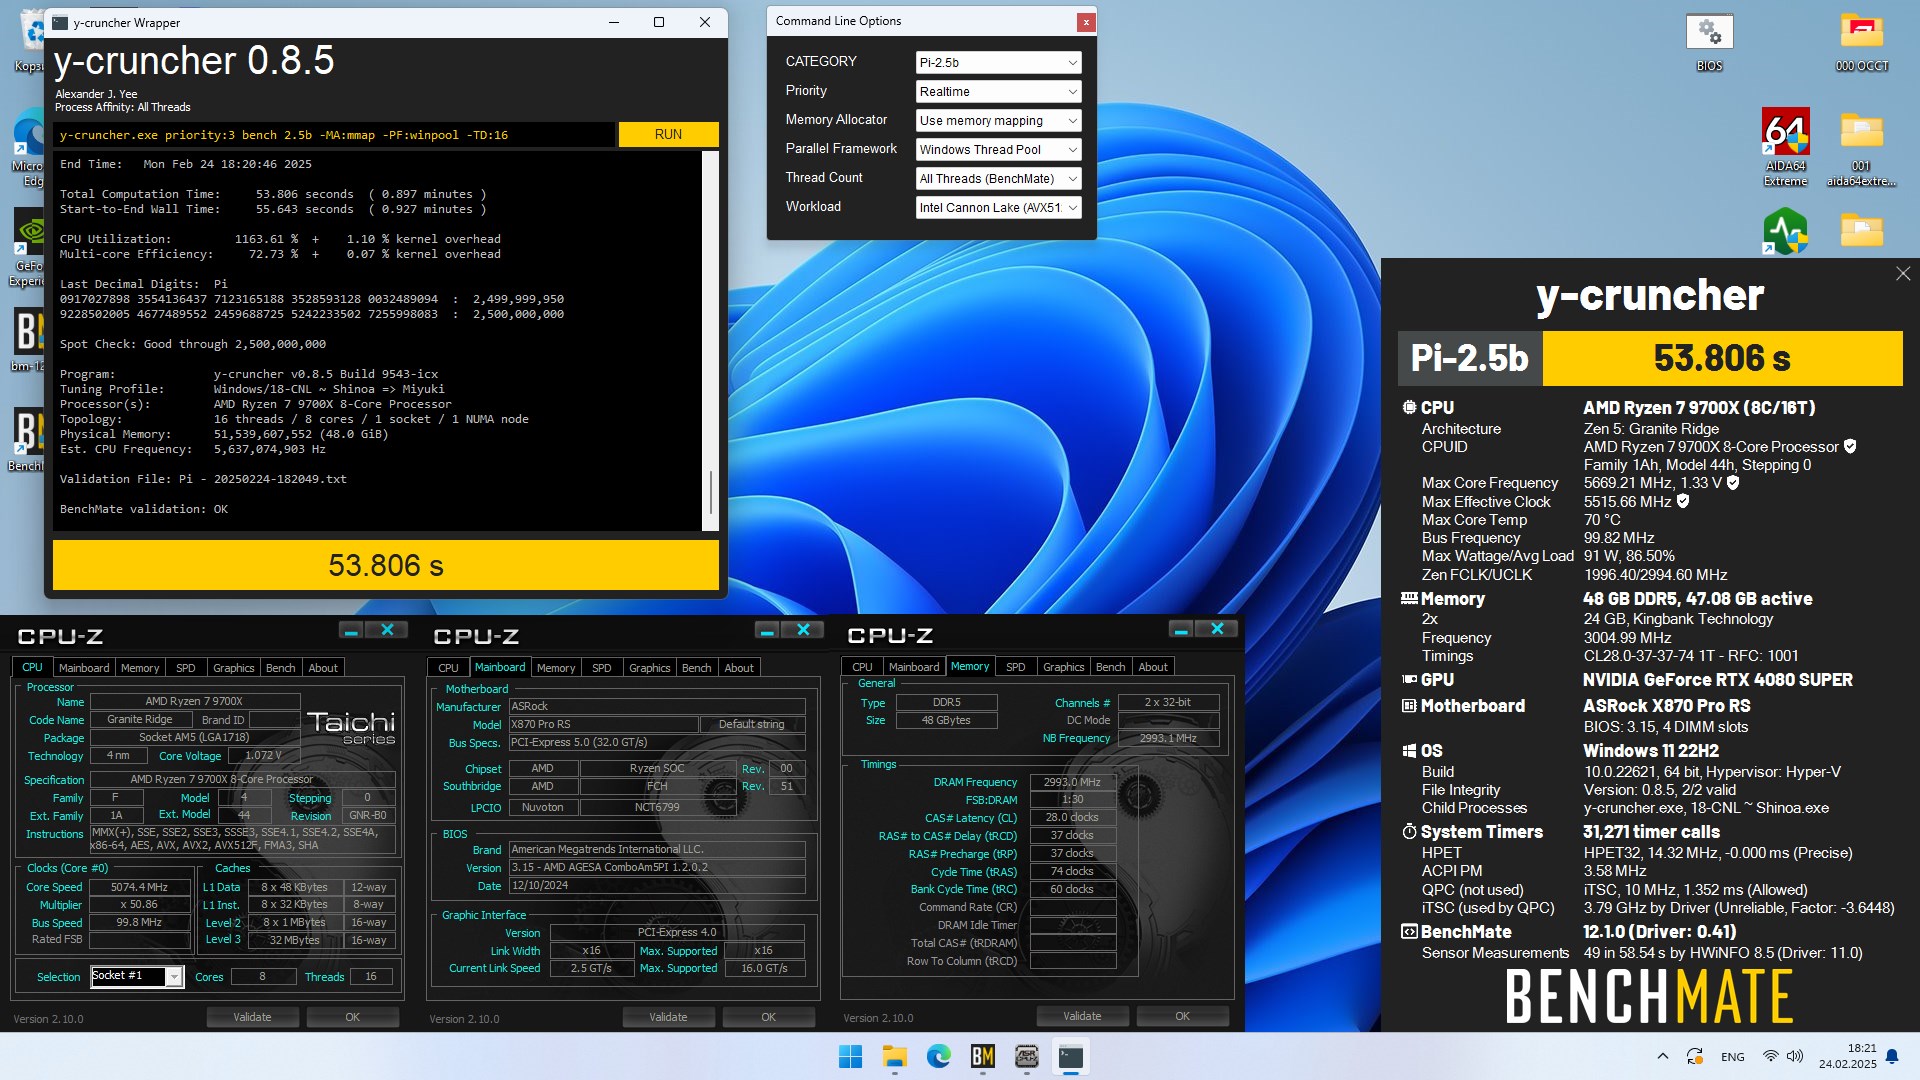The height and width of the screenshot is (1080, 1920).
Task: Open the Socket #1 selection dropdown
Action: (137, 976)
